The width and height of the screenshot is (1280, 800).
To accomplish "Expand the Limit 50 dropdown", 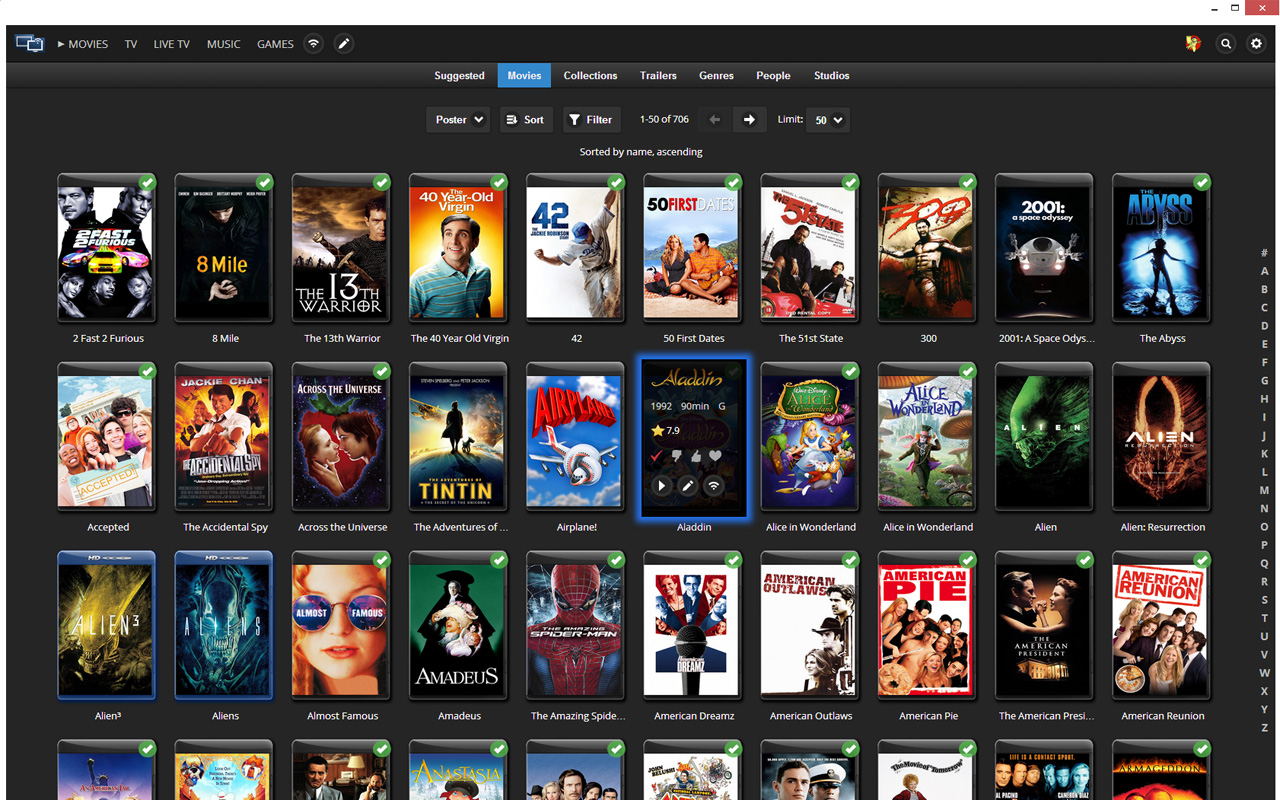I will click(x=827, y=120).
